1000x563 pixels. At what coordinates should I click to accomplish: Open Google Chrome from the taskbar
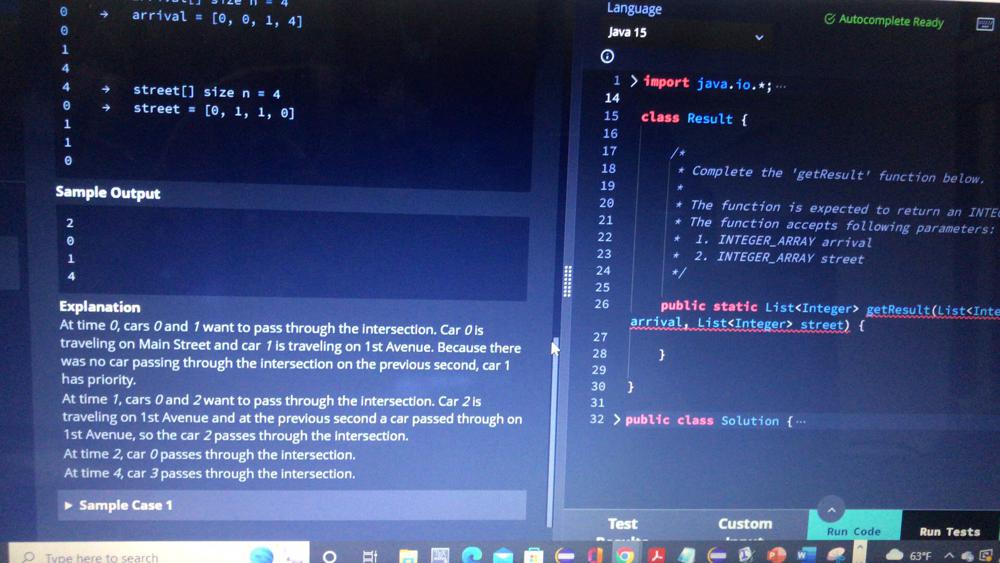tap(626, 555)
